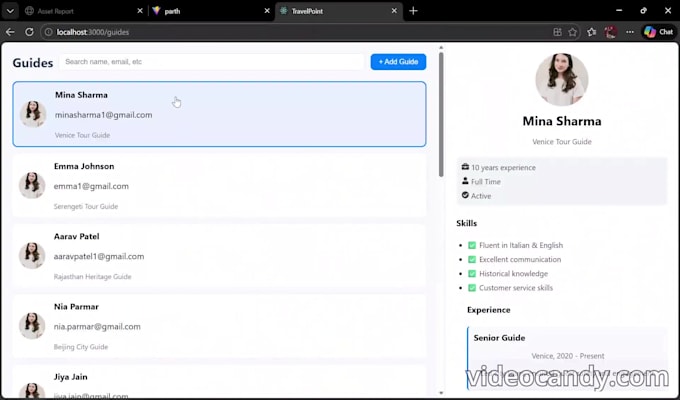The image size is (680, 400).
Task: Click the Guides page heading
Action: click(x=33, y=63)
